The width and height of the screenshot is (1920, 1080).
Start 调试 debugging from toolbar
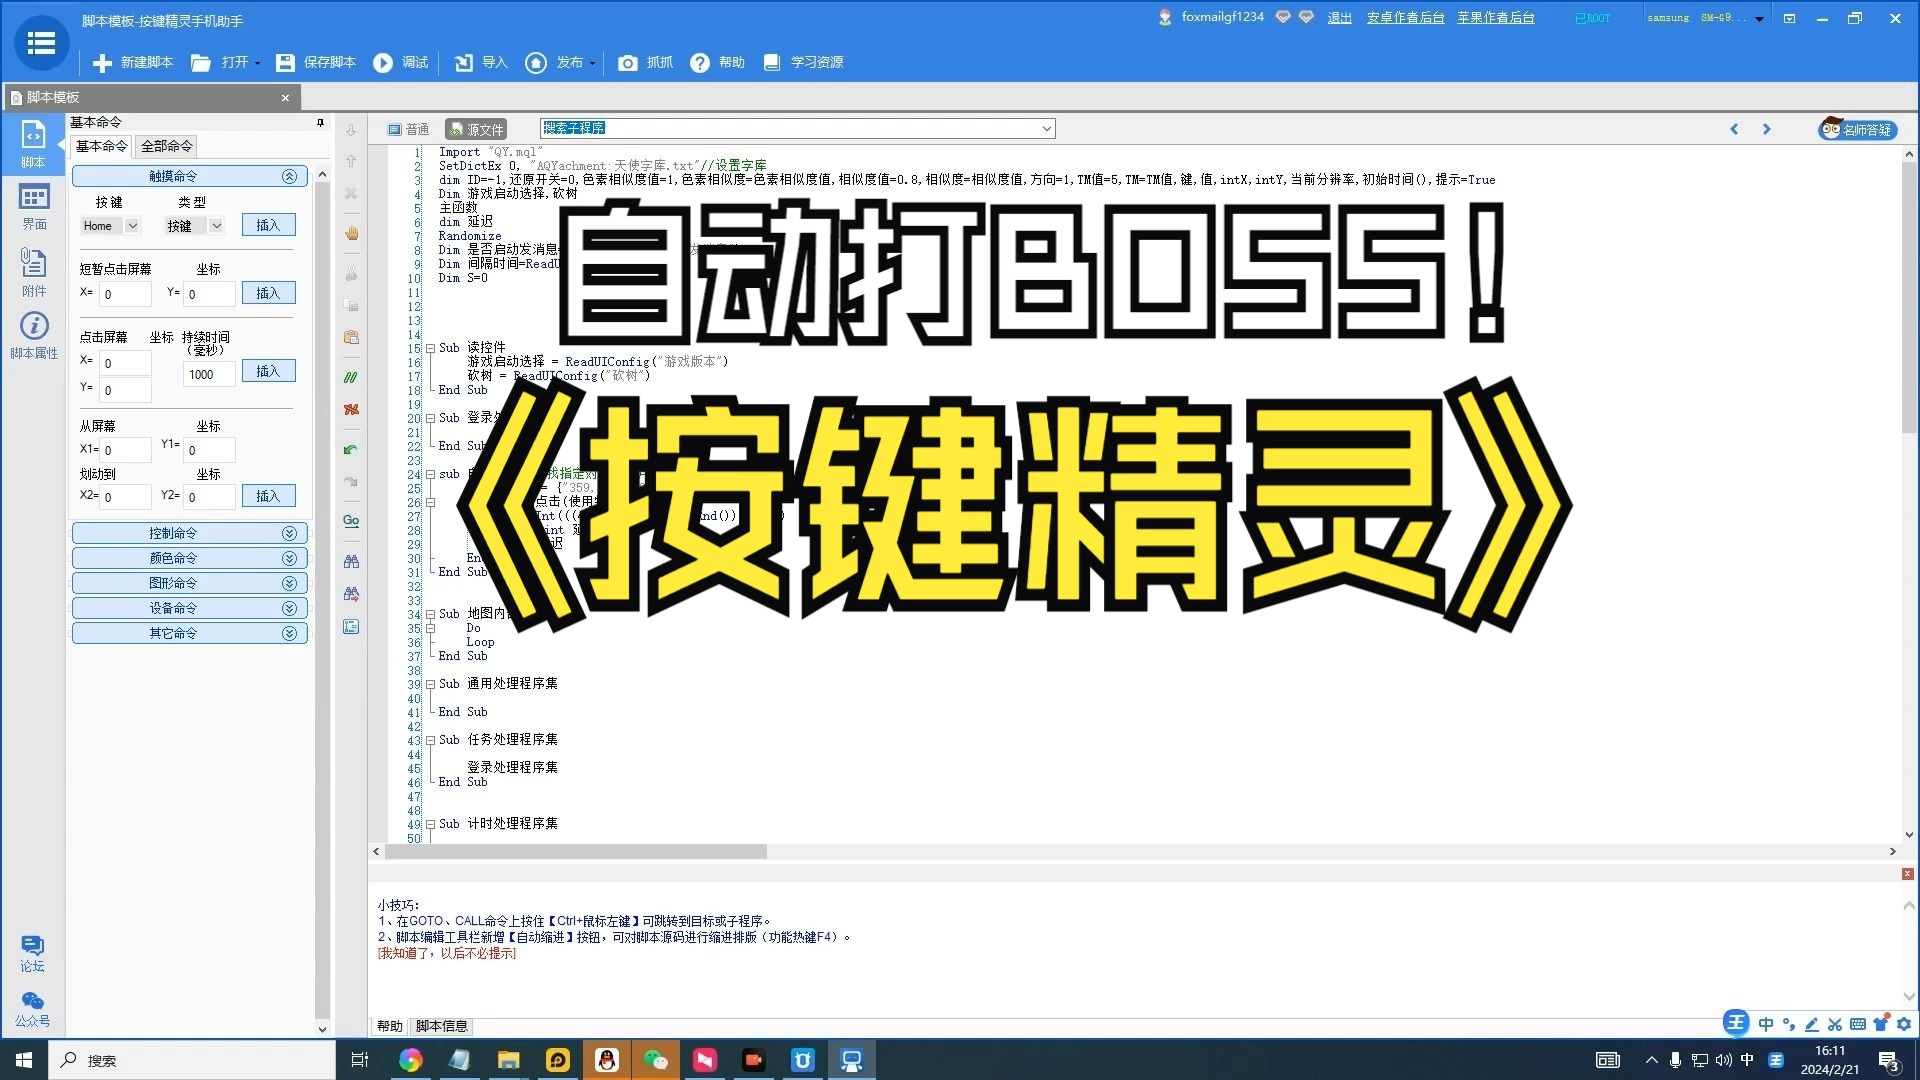(401, 63)
